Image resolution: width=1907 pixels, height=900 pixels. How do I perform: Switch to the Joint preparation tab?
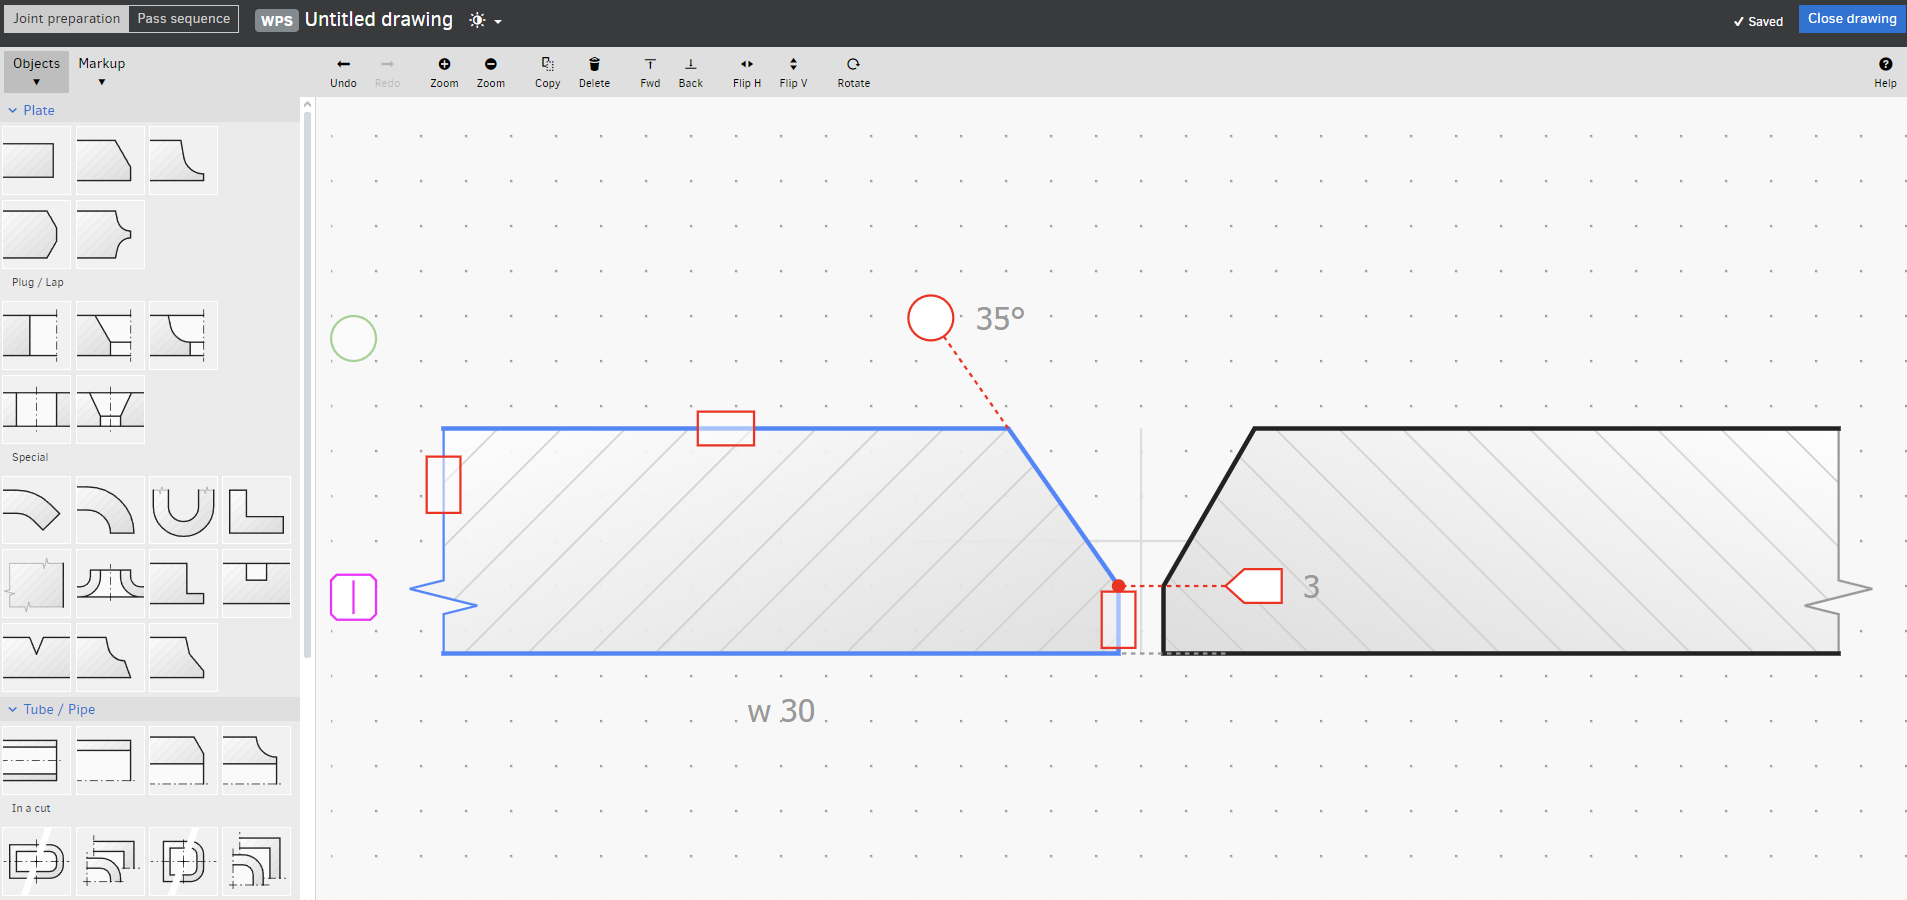pos(66,19)
